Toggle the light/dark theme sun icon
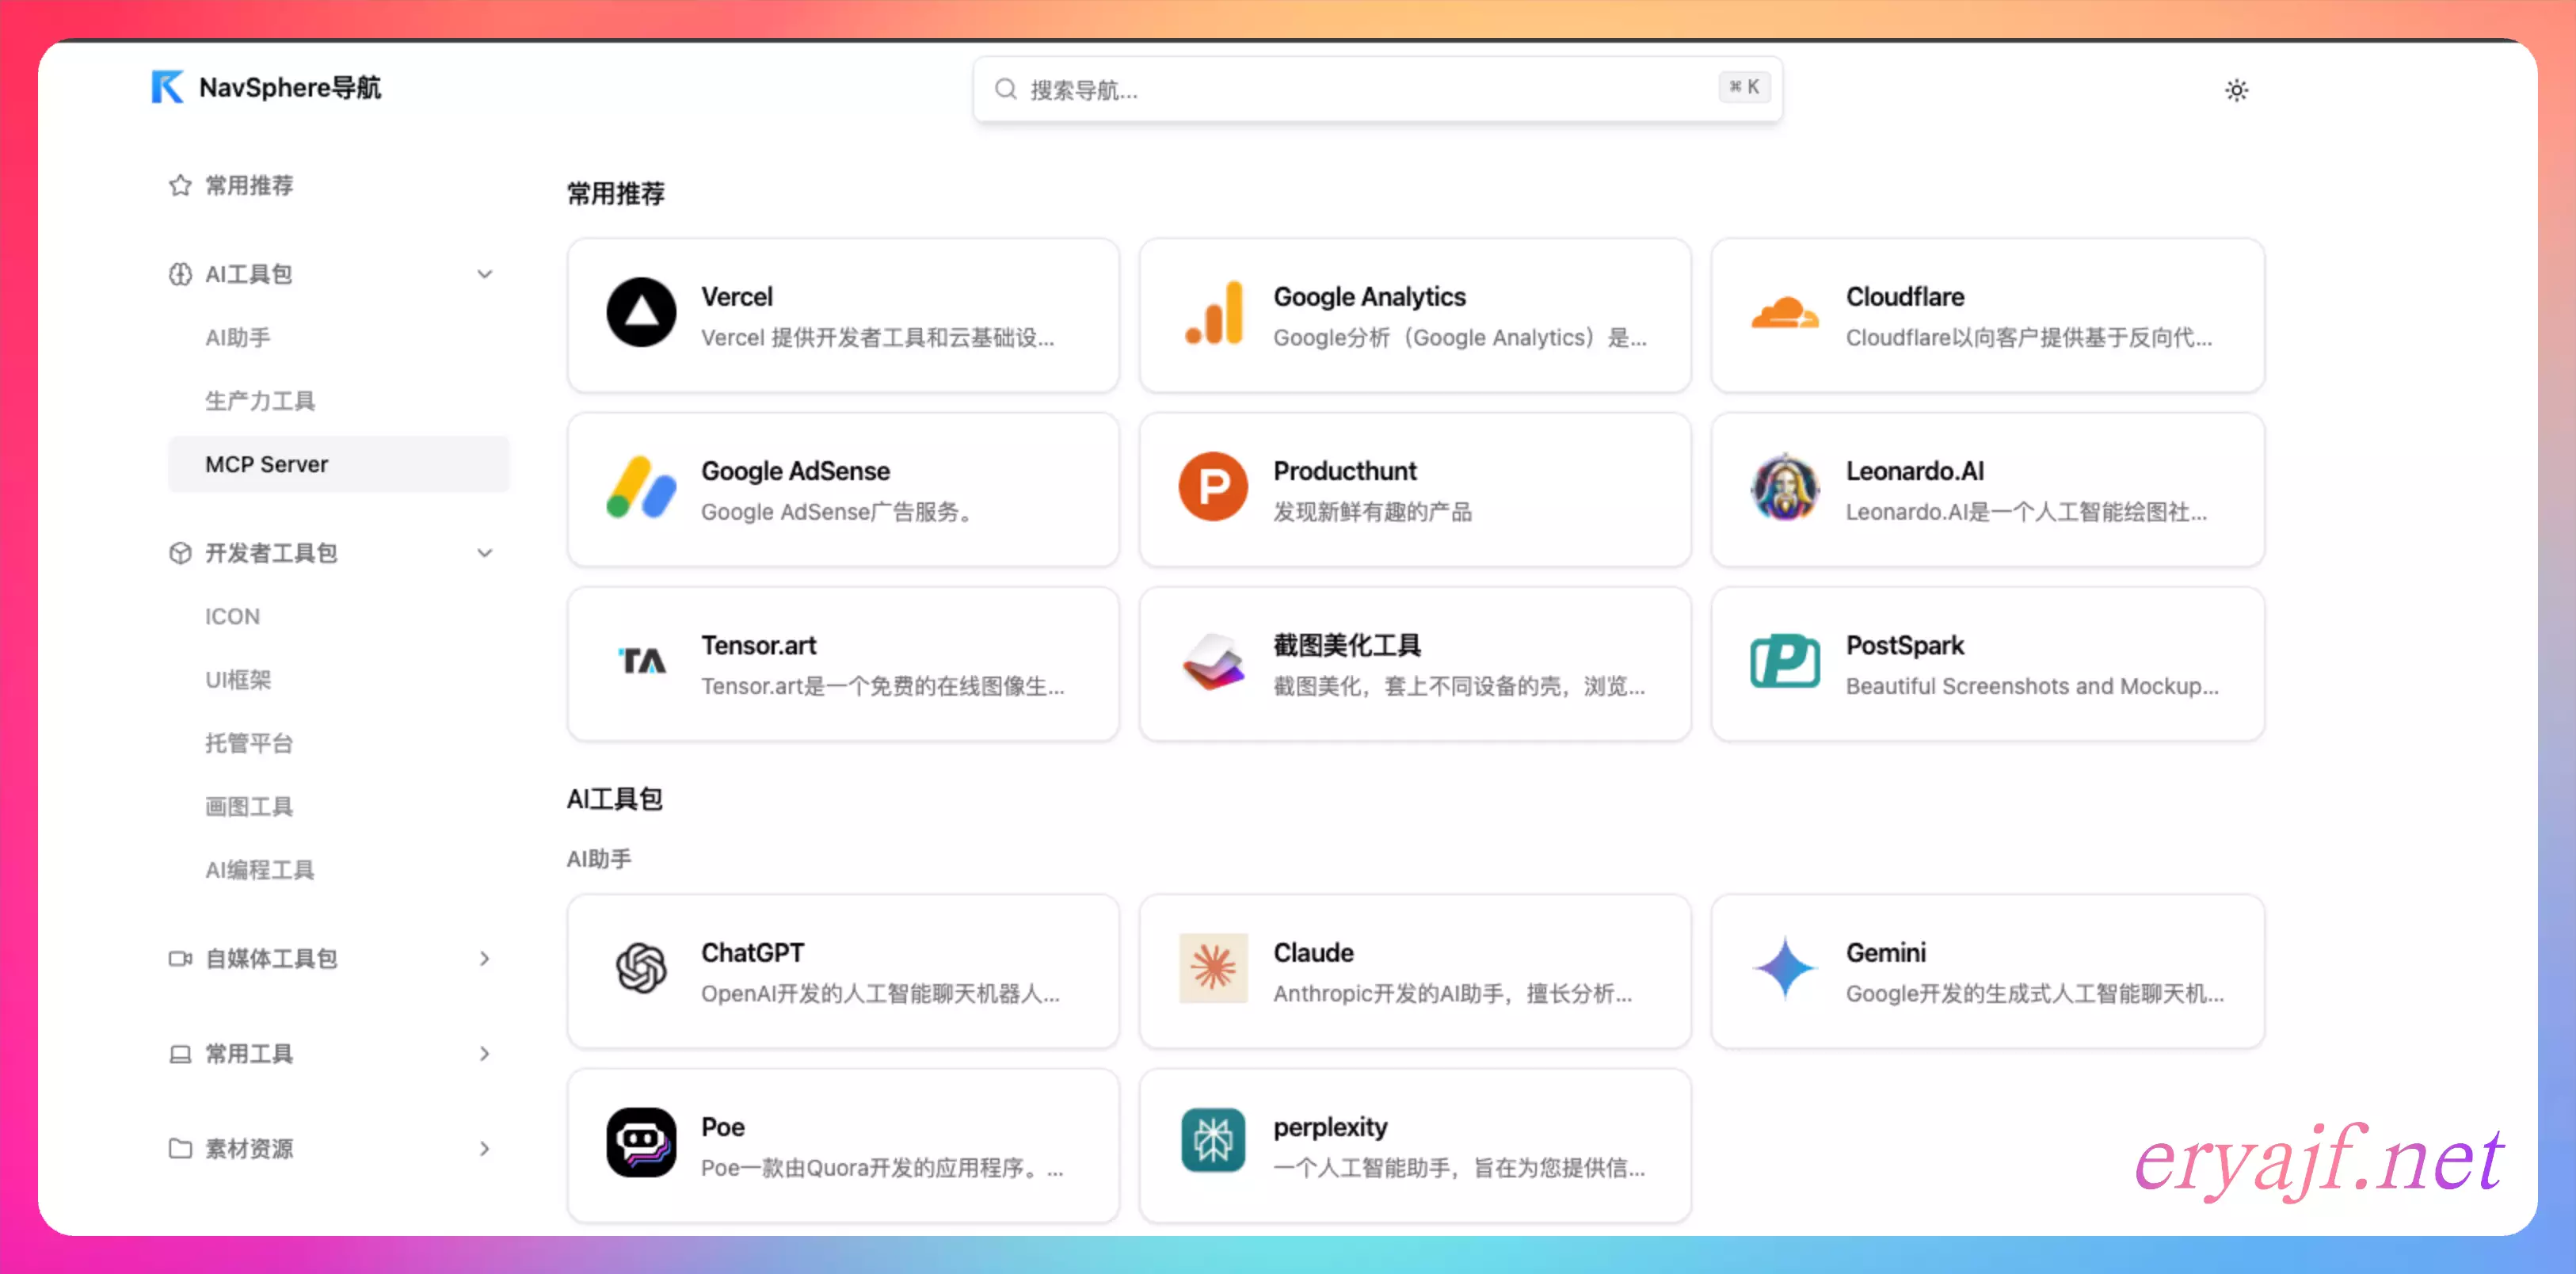2576x1274 pixels. (2236, 91)
